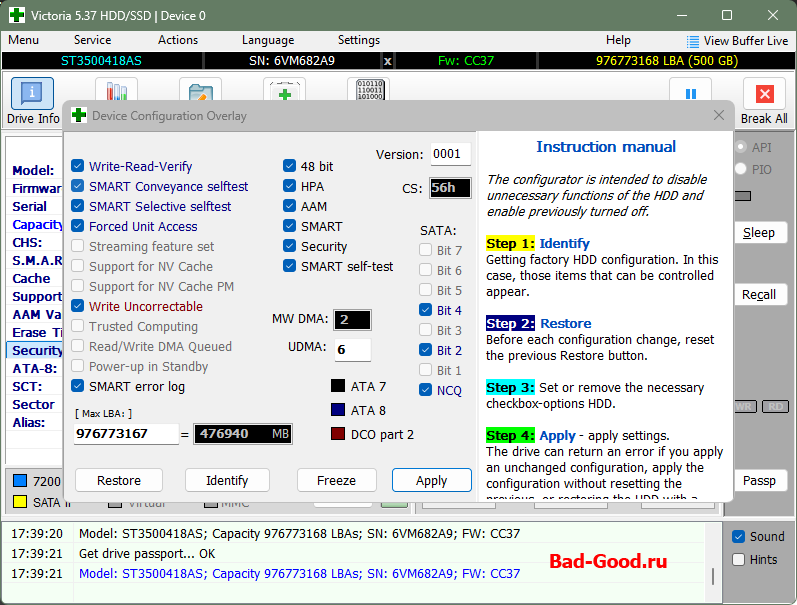Disable the Sound checkbox

(738, 536)
